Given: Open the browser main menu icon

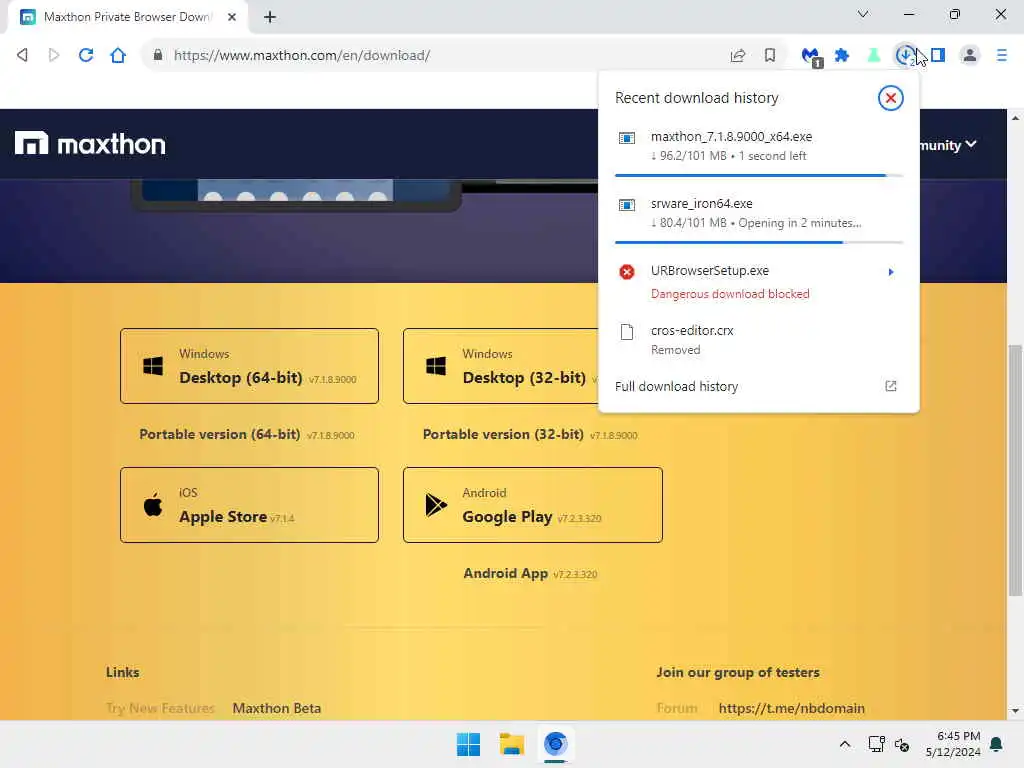Looking at the screenshot, I should click(1002, 56).
